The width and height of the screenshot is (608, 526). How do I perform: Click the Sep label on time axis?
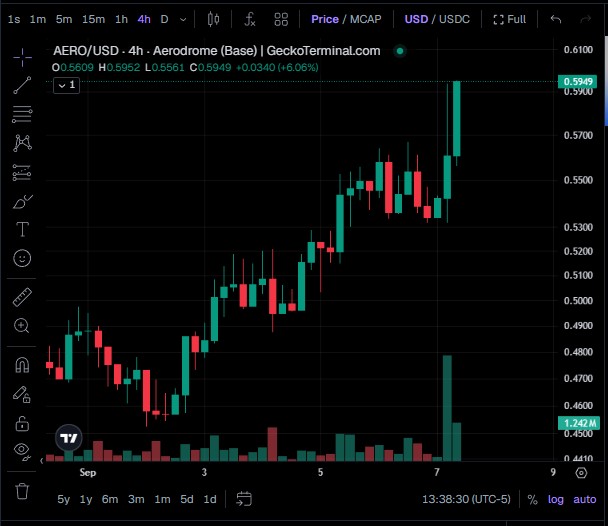point(88,473)
